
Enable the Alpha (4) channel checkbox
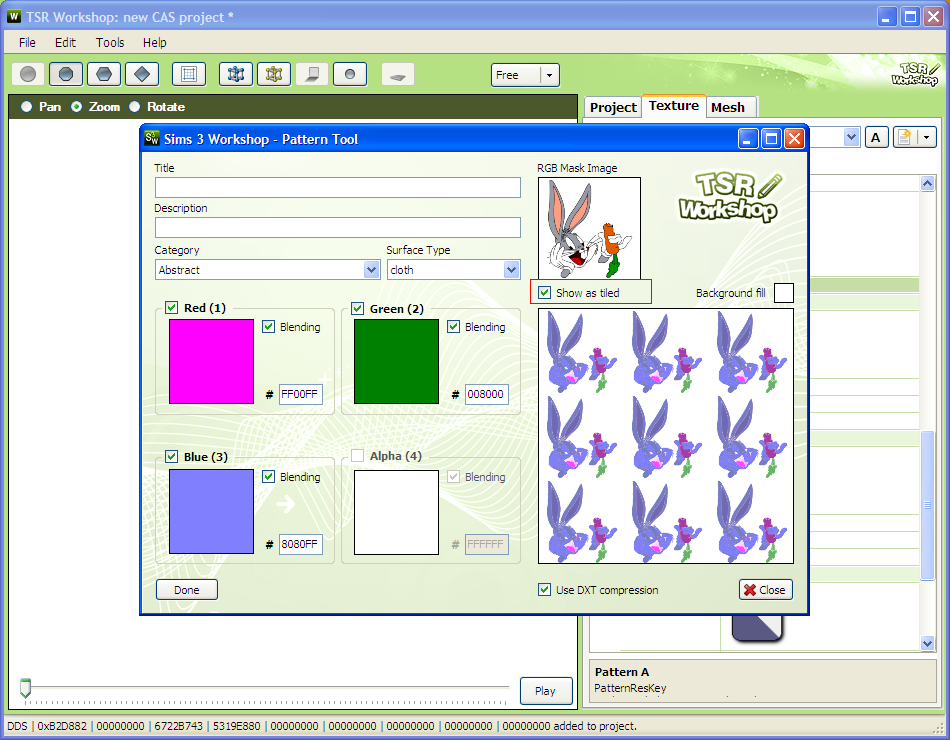357,456
